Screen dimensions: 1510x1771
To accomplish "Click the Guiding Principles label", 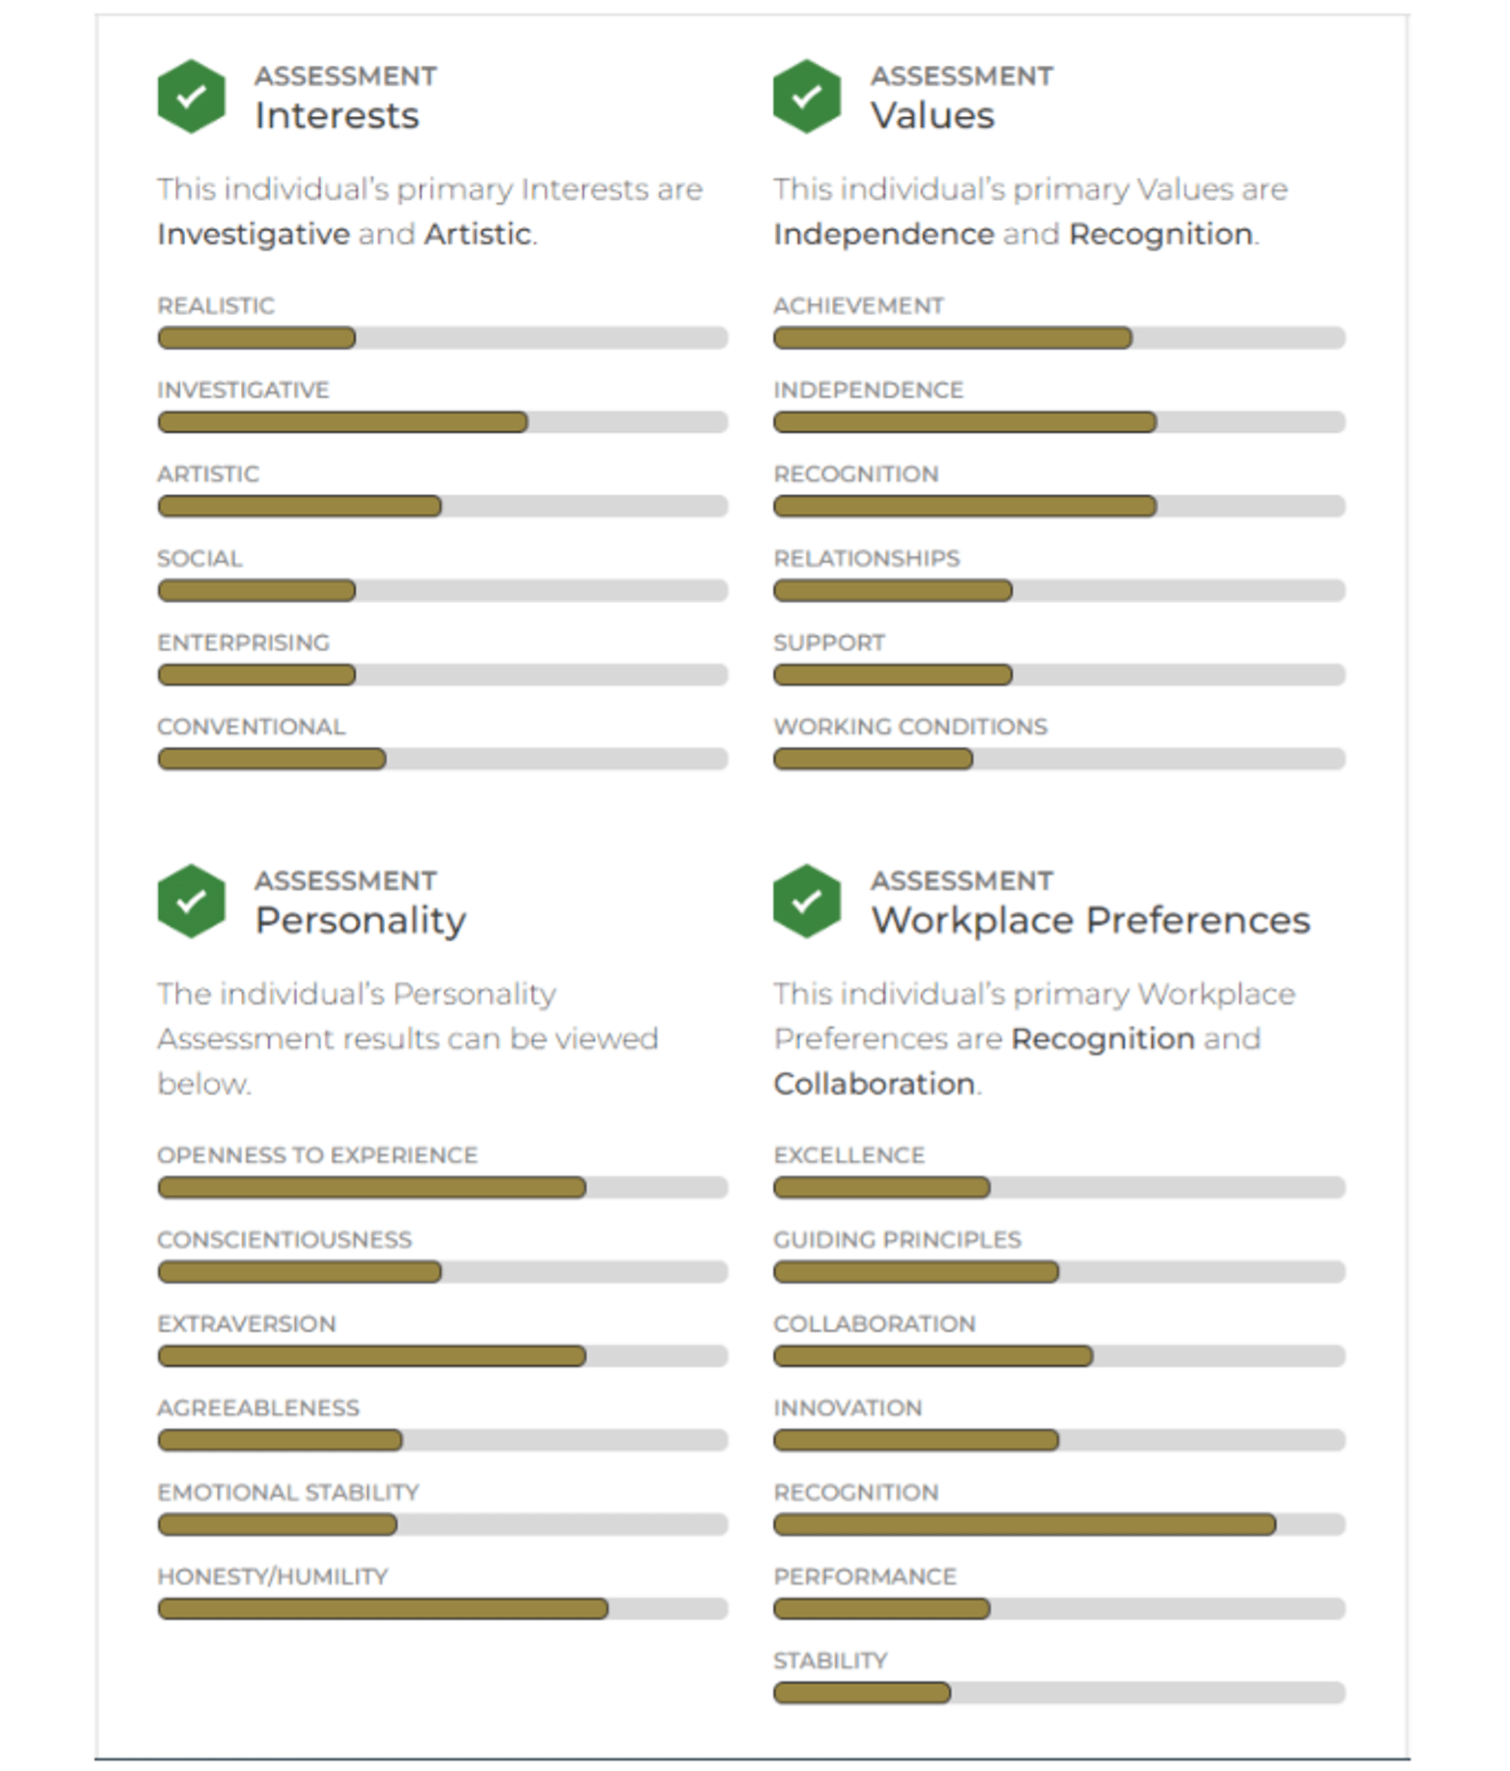I will click(897, 1240).
